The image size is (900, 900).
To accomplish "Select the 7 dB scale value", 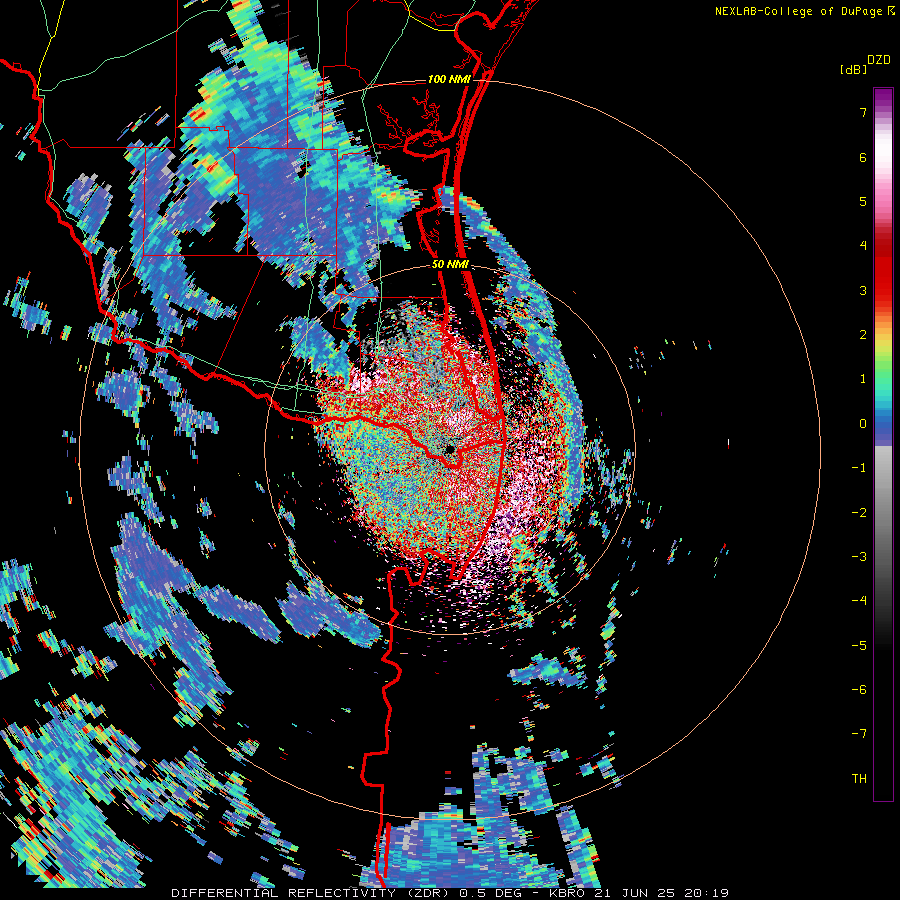I will (x=863, y=113).
